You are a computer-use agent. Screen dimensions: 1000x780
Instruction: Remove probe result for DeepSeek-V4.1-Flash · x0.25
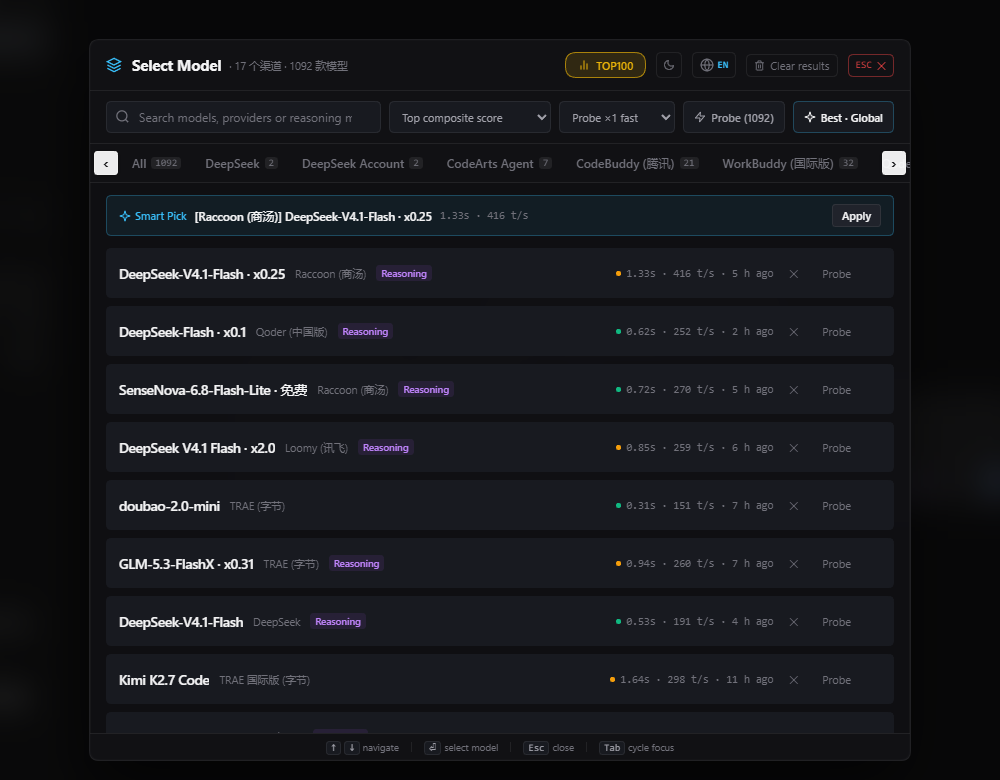click(794, 274)
